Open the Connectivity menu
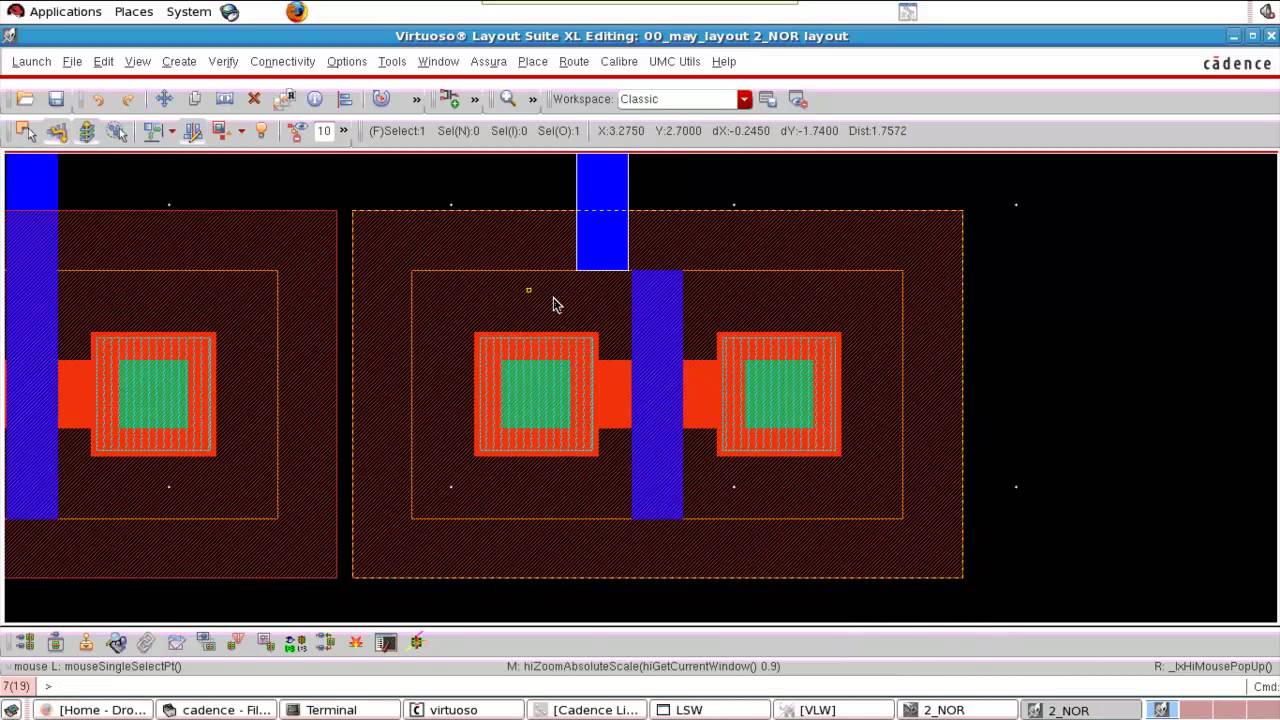 pyautogui.click(x=283, y=61)
